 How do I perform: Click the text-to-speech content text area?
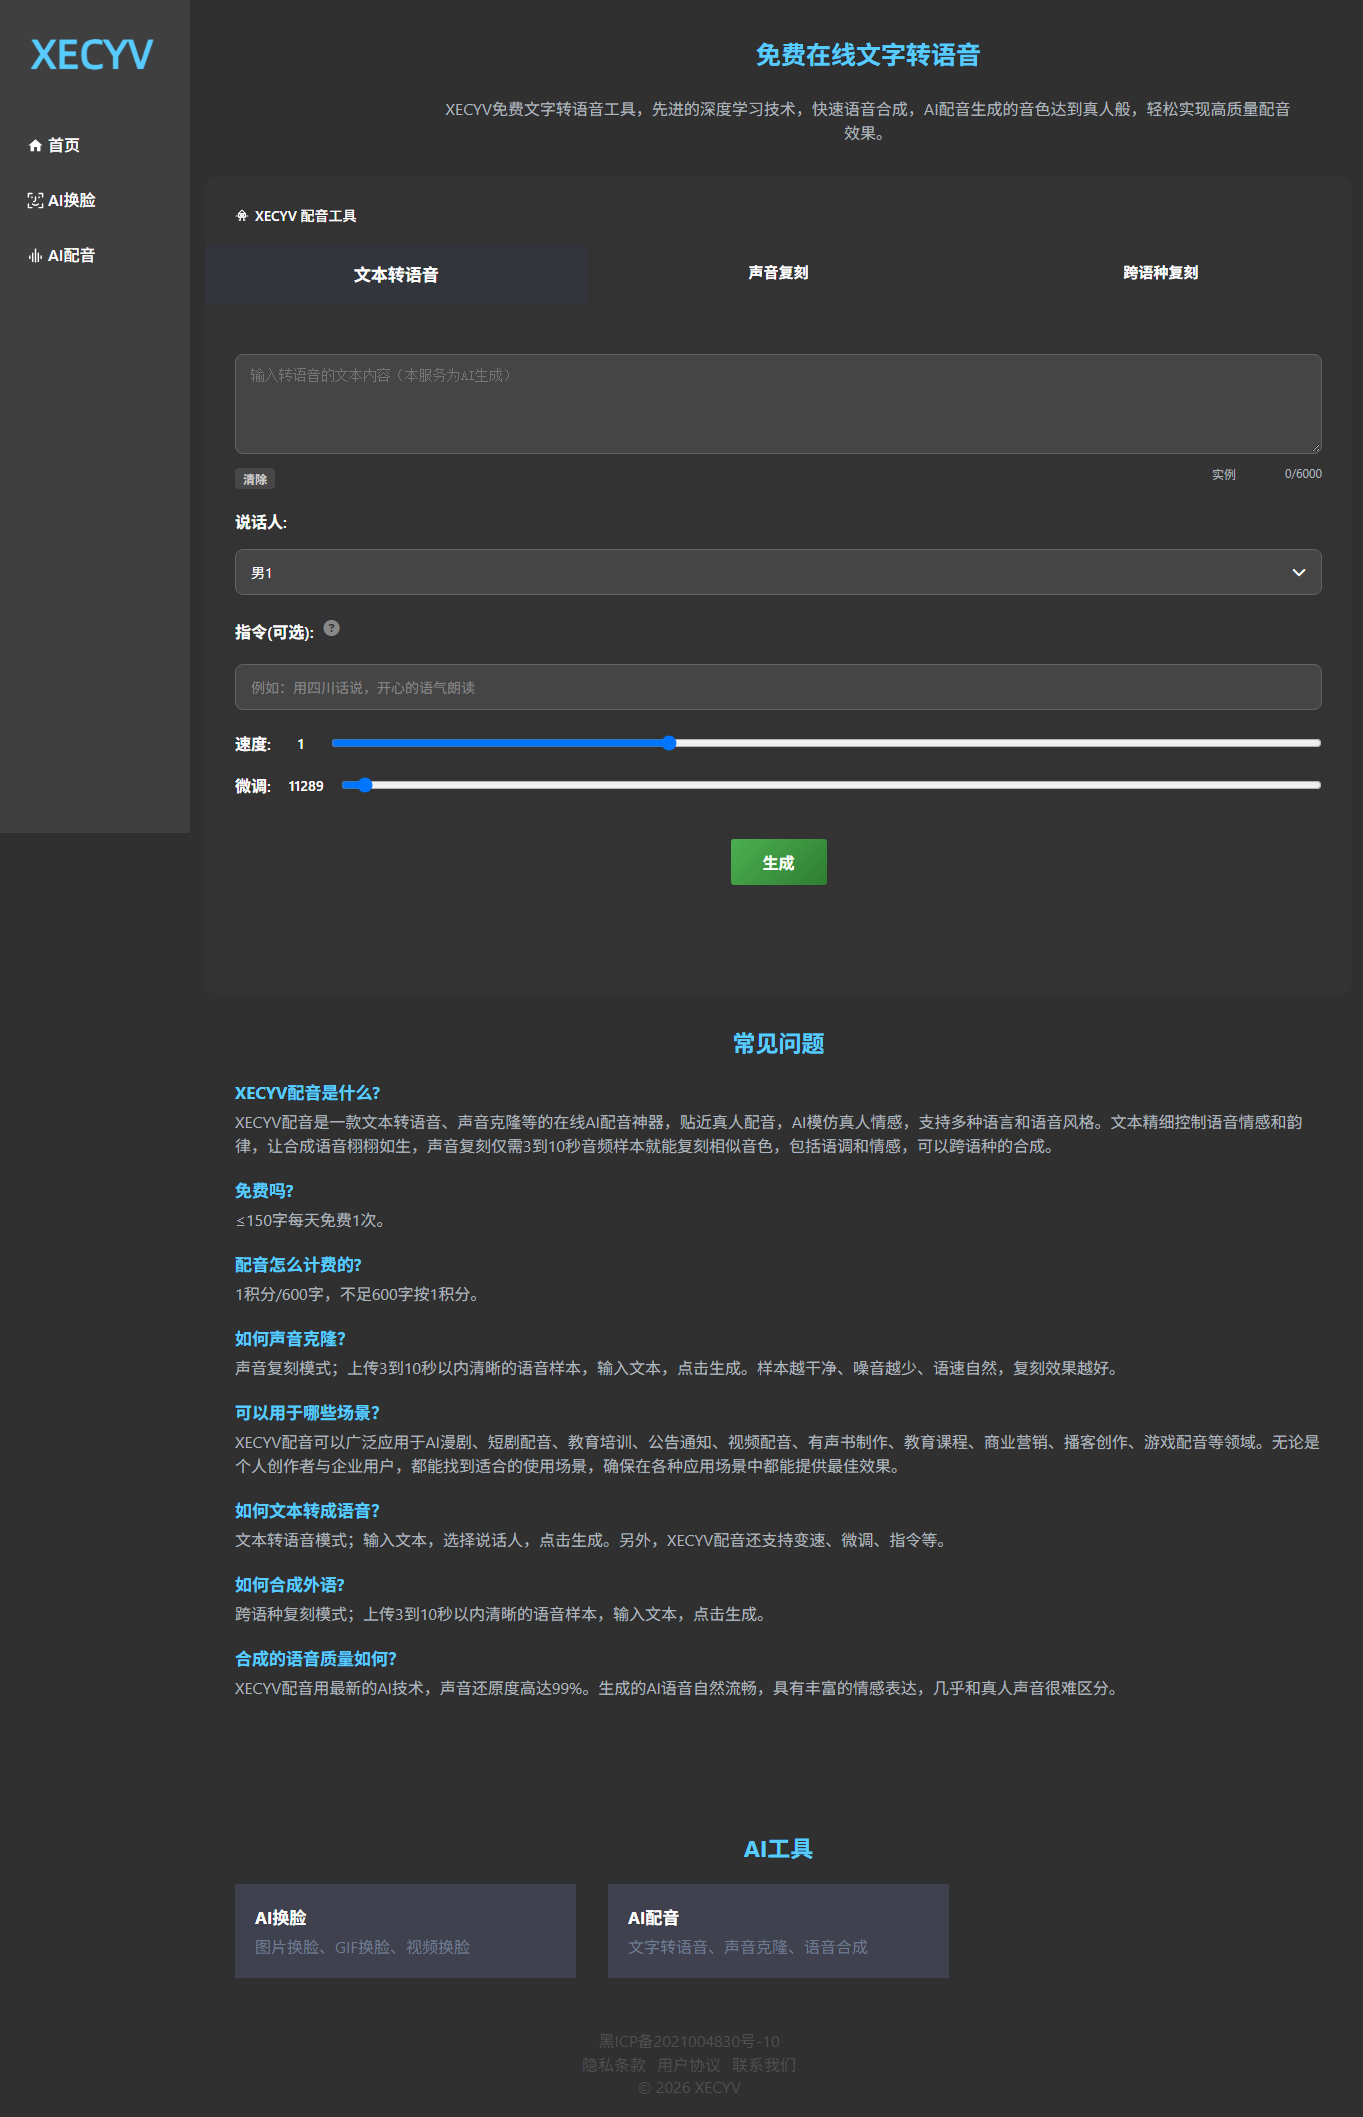(778, 404)
